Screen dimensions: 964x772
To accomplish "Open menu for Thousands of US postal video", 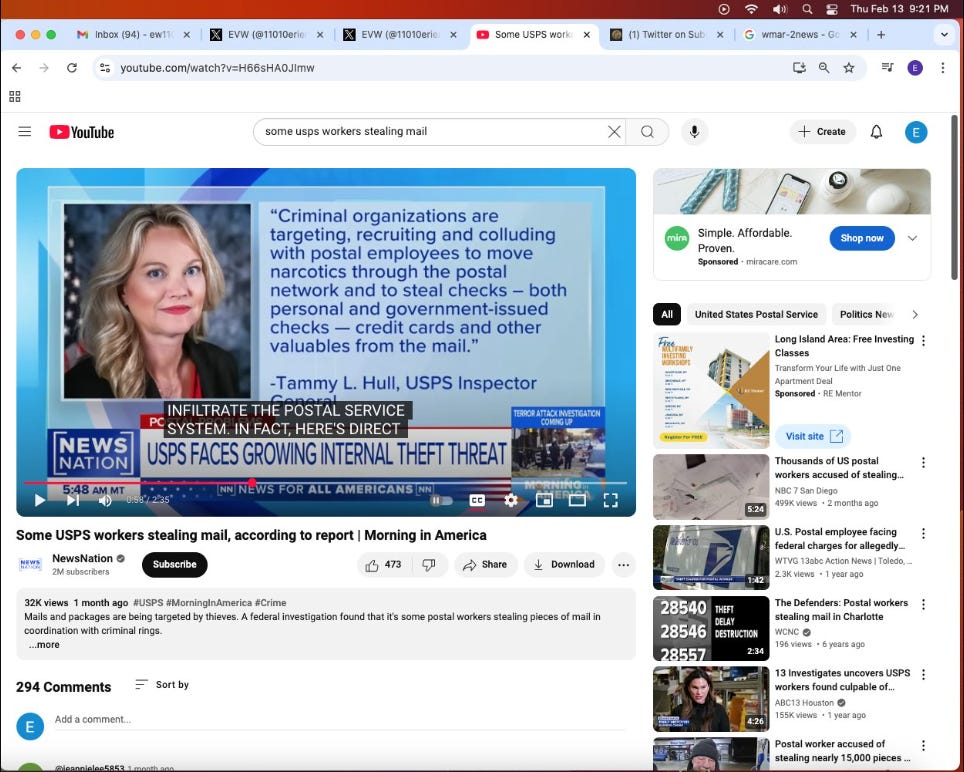I will pos(923,462).
